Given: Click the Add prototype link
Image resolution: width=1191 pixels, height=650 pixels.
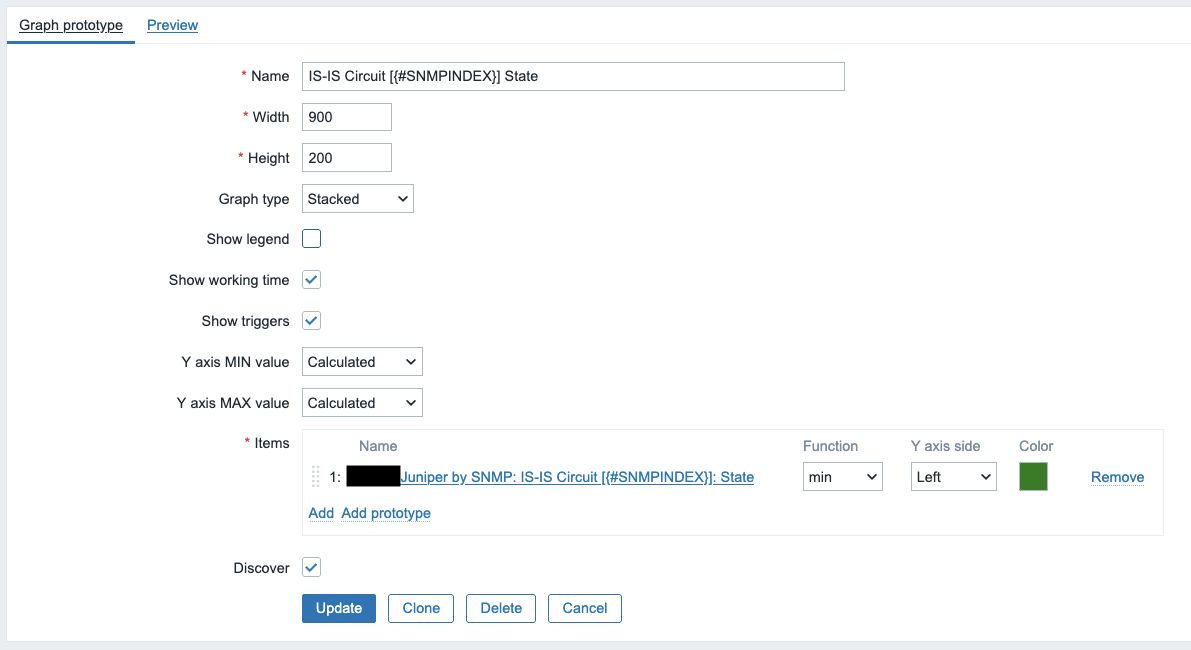Looking at the screenshot, I should point(386,513).
